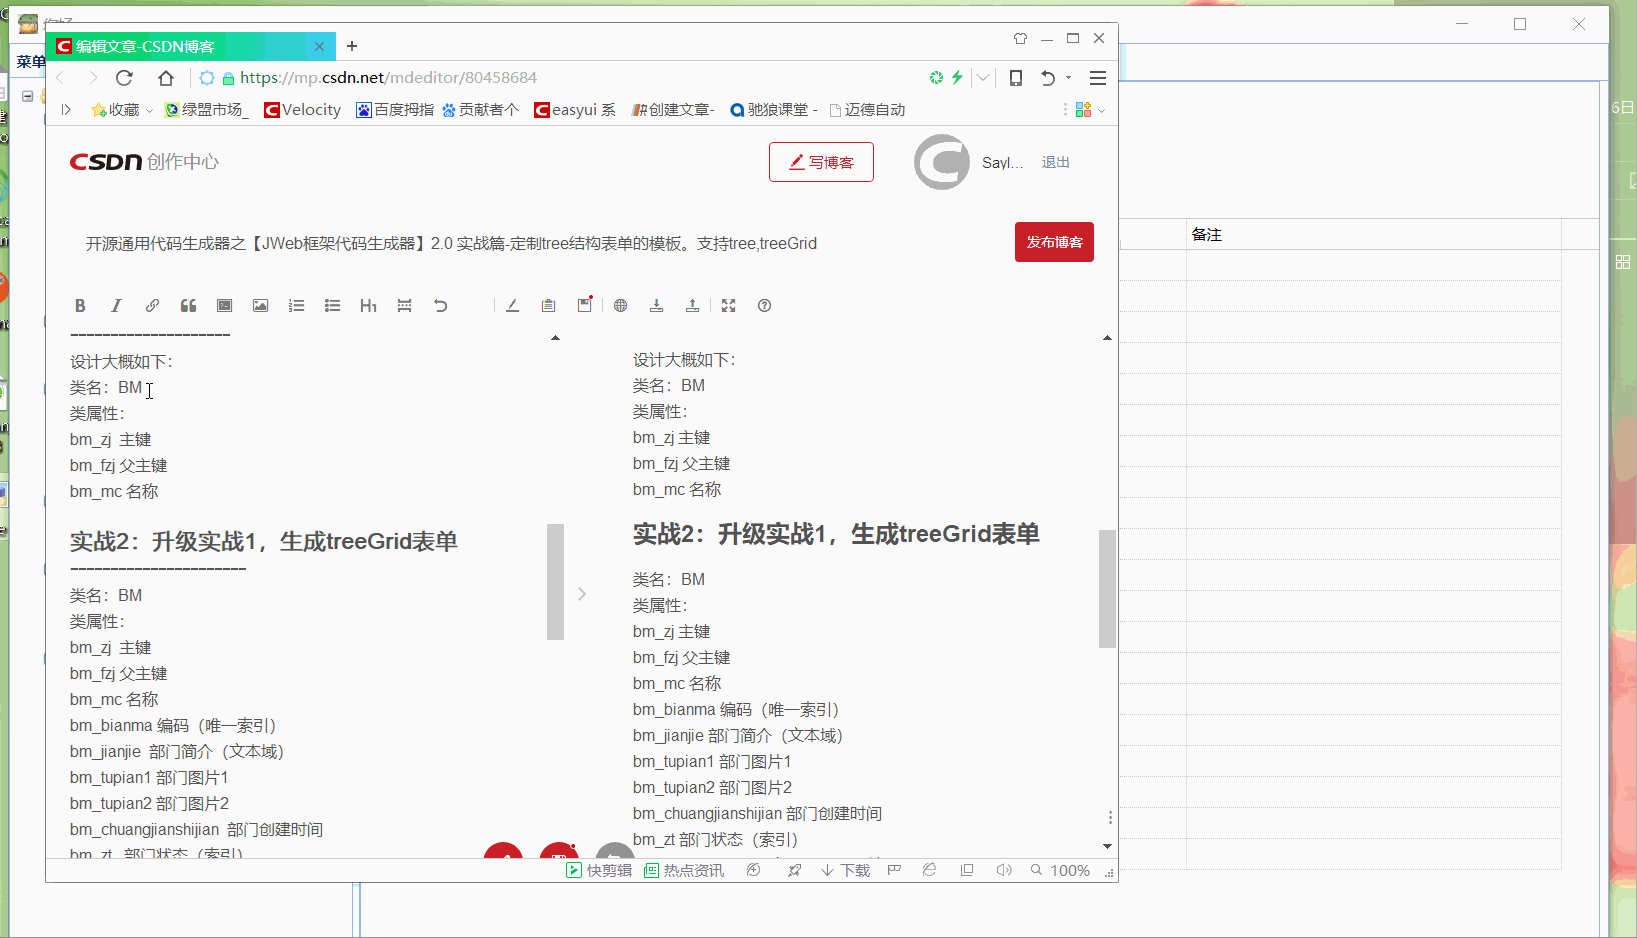
Task: Open the editor Markdown help
Action: (x=764, y=305)
